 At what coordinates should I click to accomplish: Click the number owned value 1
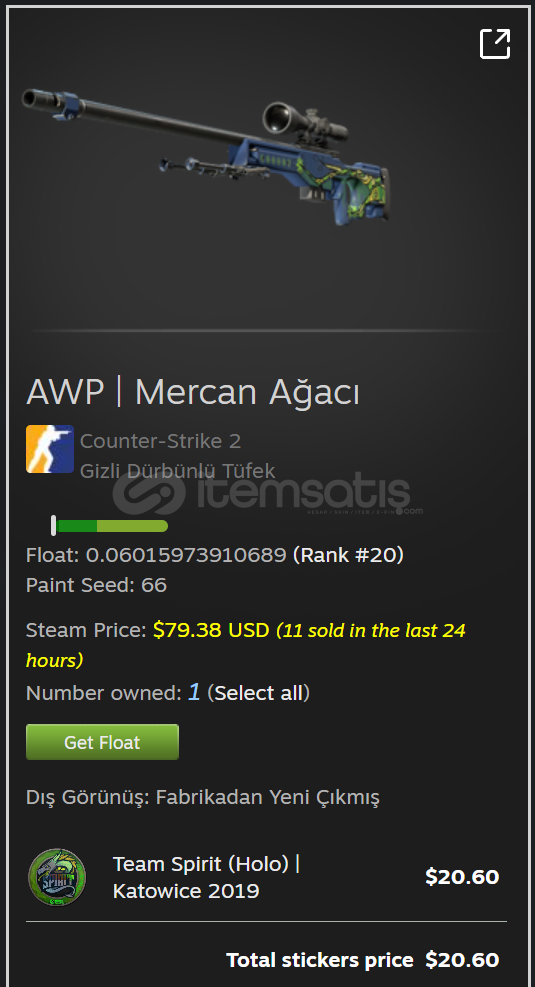(194, 692)
